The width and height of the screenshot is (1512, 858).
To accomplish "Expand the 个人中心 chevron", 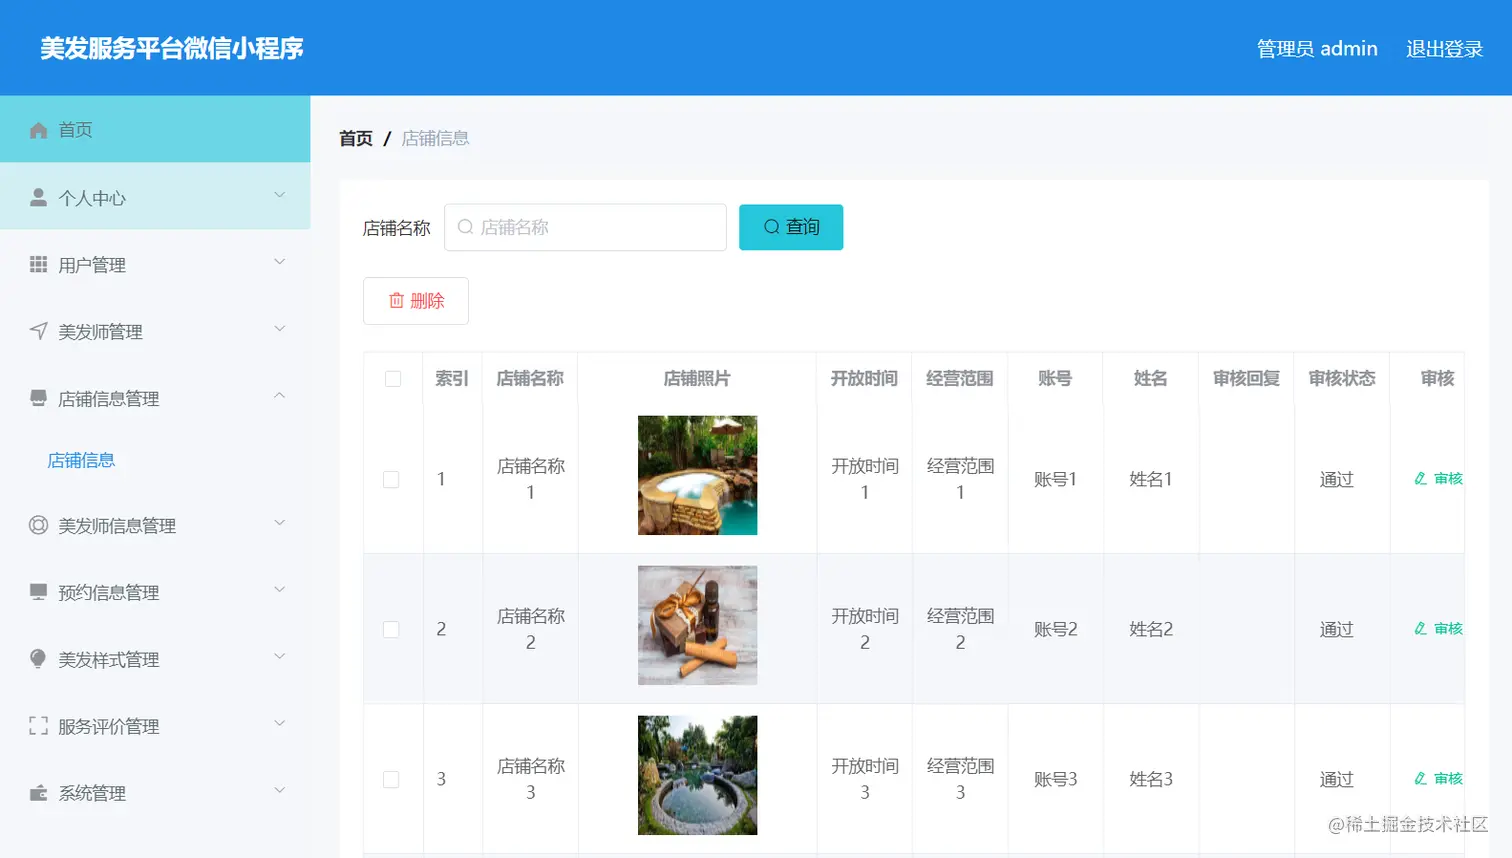I will 280,195.
